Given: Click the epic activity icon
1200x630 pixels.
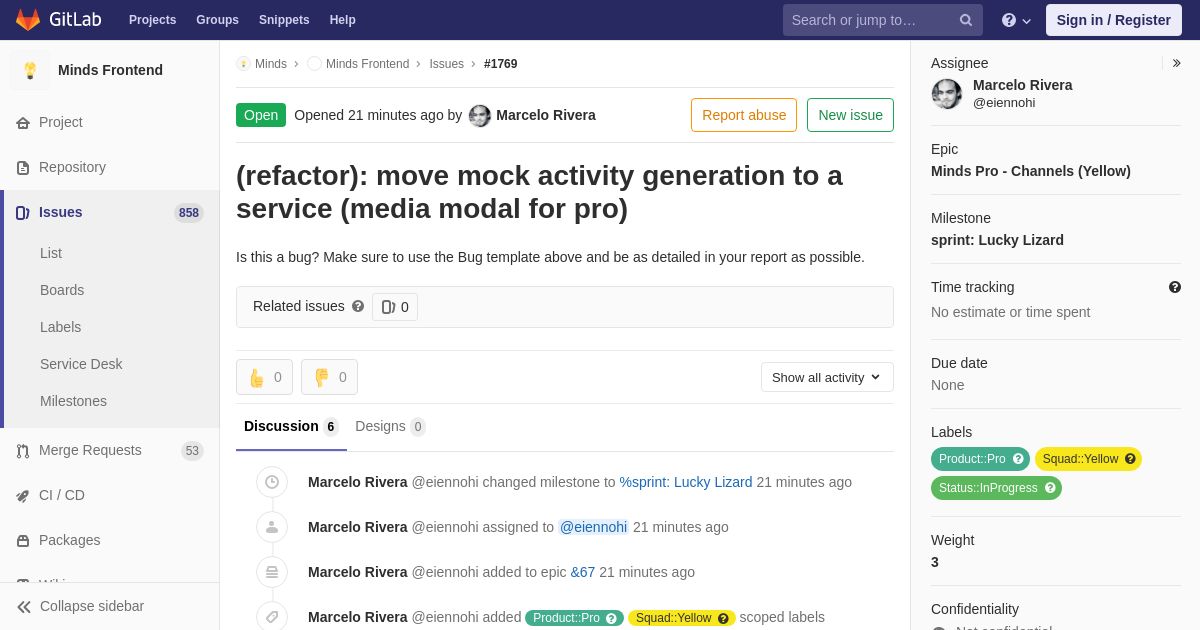Looking at the screenshot, I should pos(272,572).
